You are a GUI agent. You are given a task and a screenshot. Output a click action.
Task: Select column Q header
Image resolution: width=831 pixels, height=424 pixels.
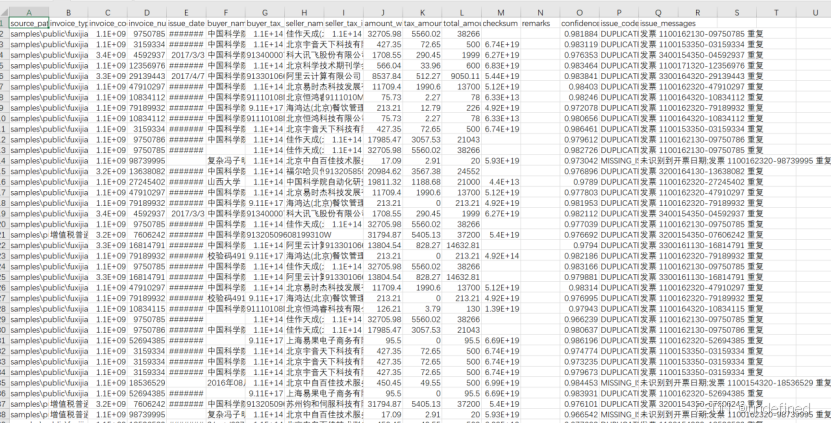click(x=658, y=13)
